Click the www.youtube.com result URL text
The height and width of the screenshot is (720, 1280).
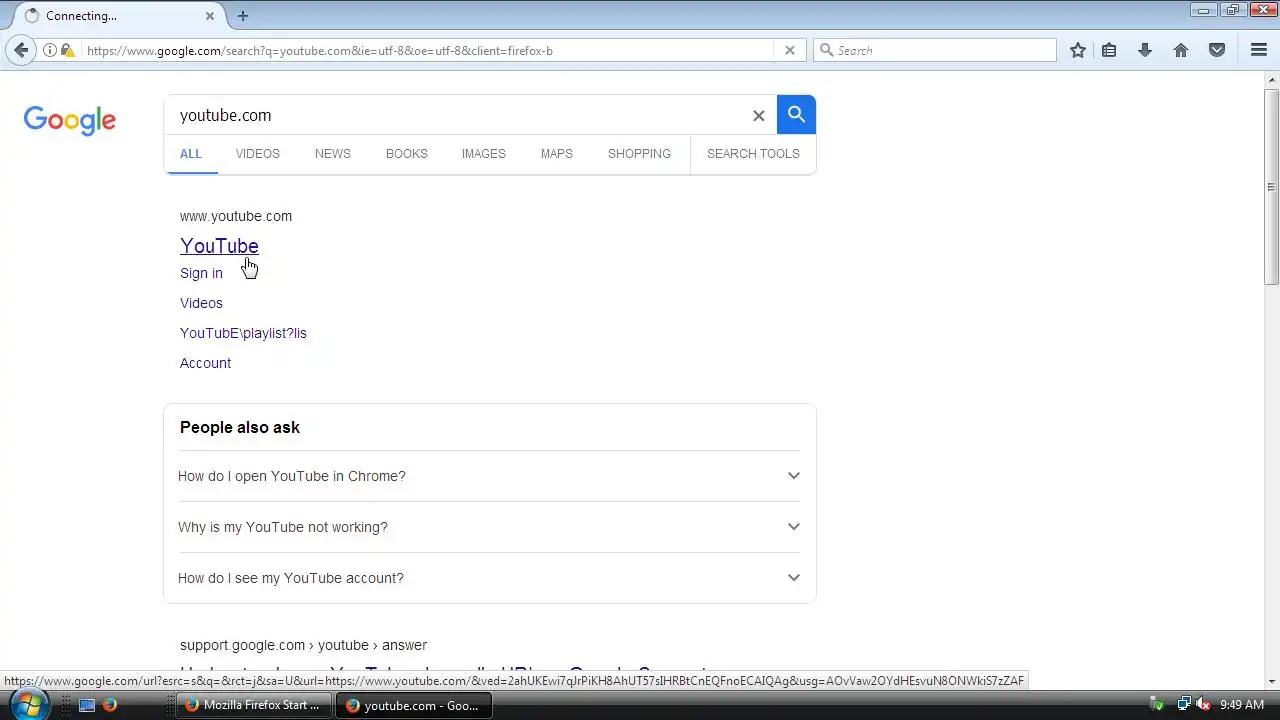click(236, 216)
